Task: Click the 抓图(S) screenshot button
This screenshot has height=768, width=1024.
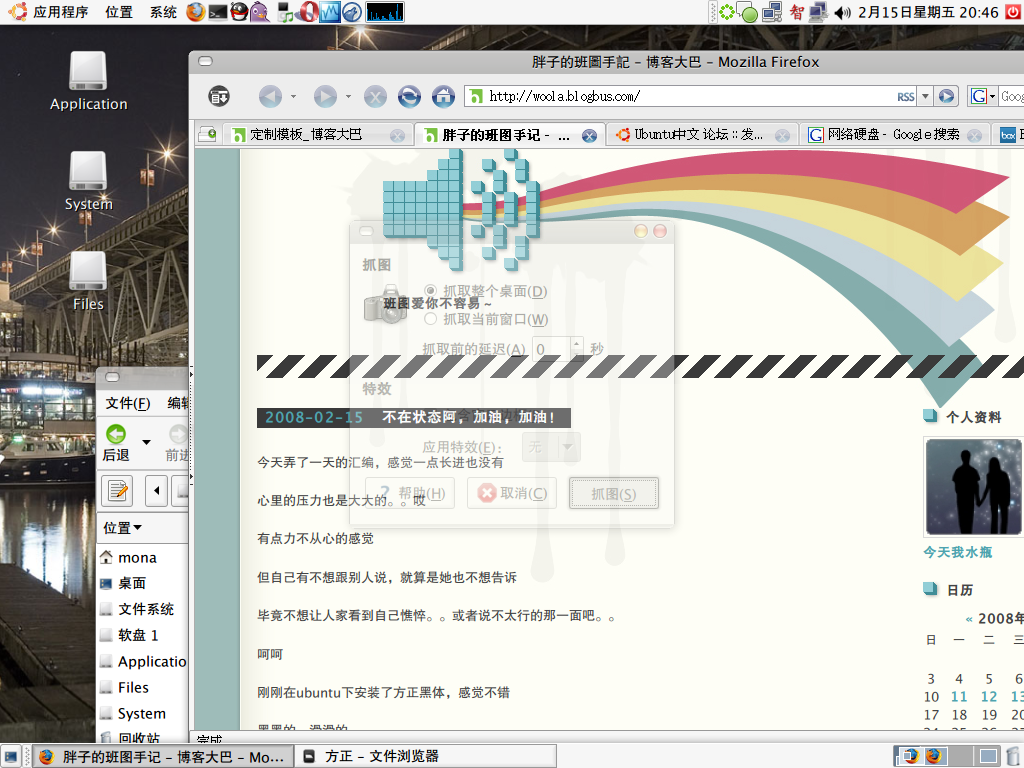Action: pos(613,494)
